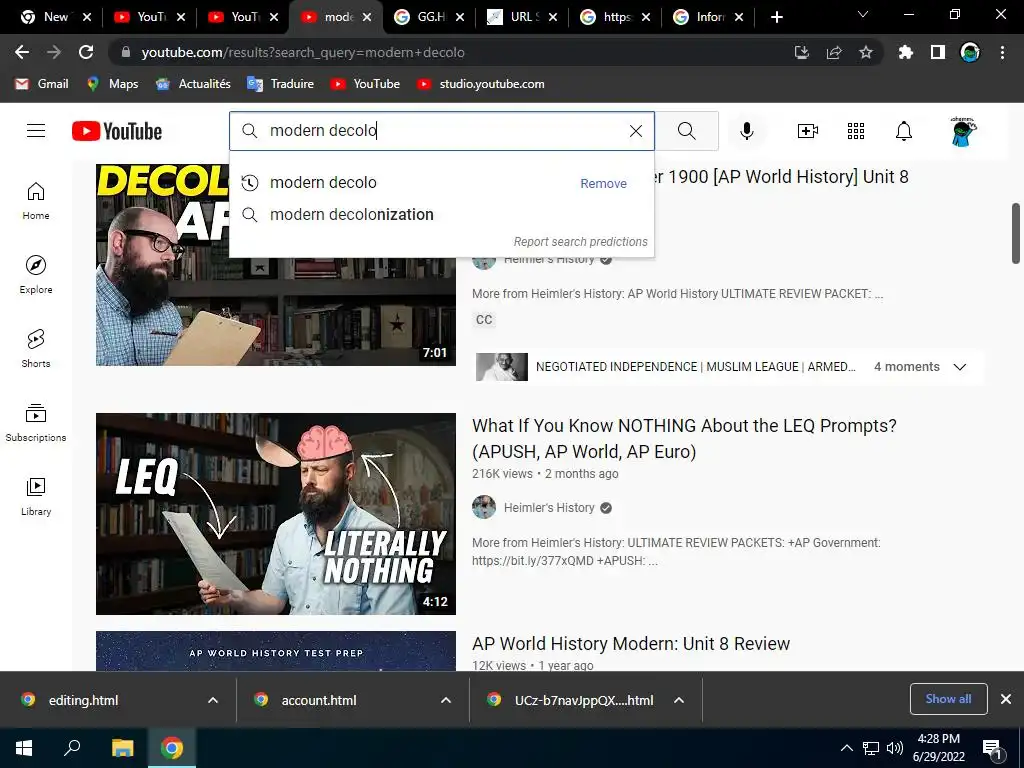This screenshot has height=768, width=1024.
Task: Open 'What If You Know NOTHING' video title
Action: 684,439
